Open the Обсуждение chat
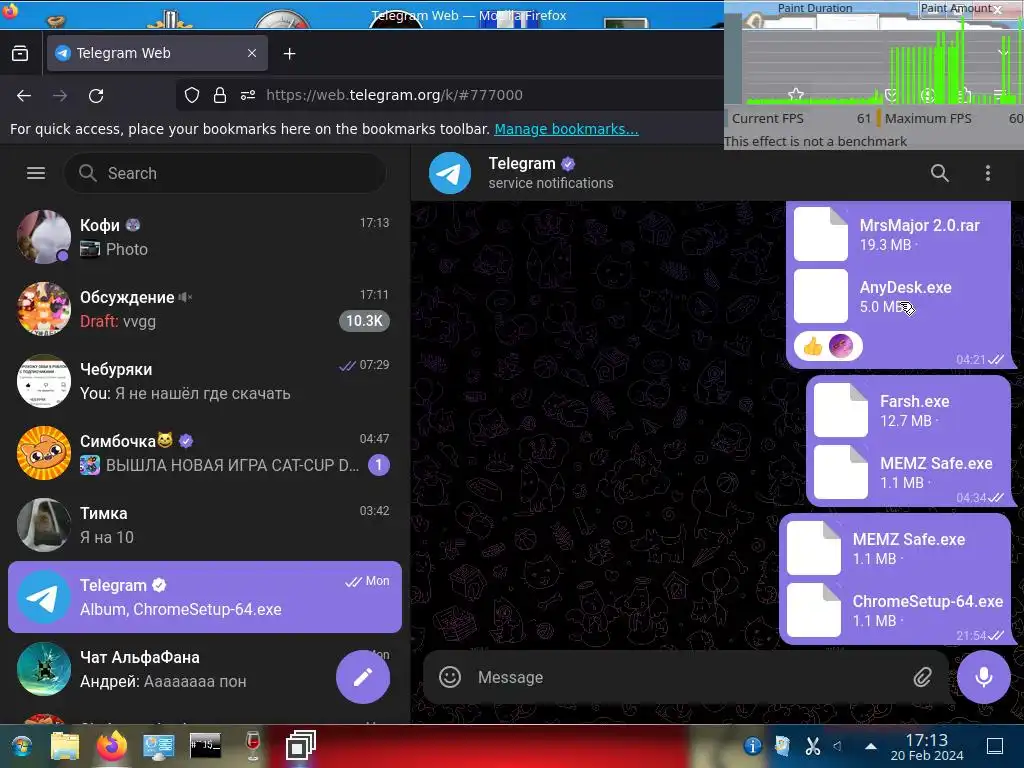The height and width of the screenshot is (768, 1024). click(205, 309)
